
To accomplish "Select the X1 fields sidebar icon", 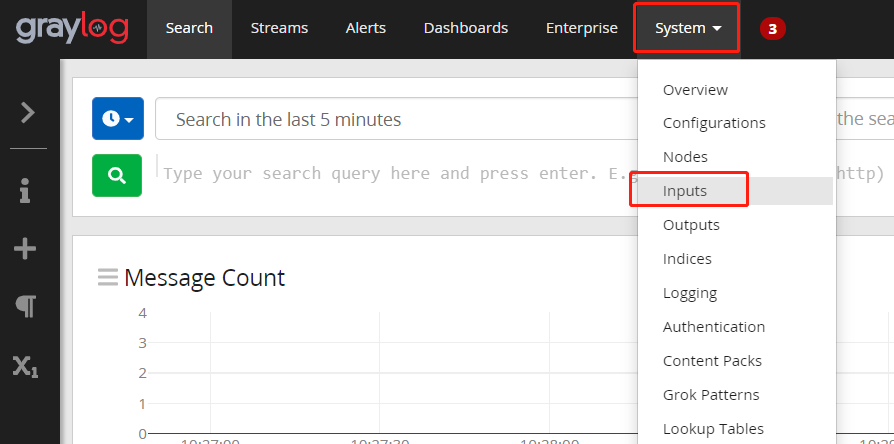I will 26,366.
